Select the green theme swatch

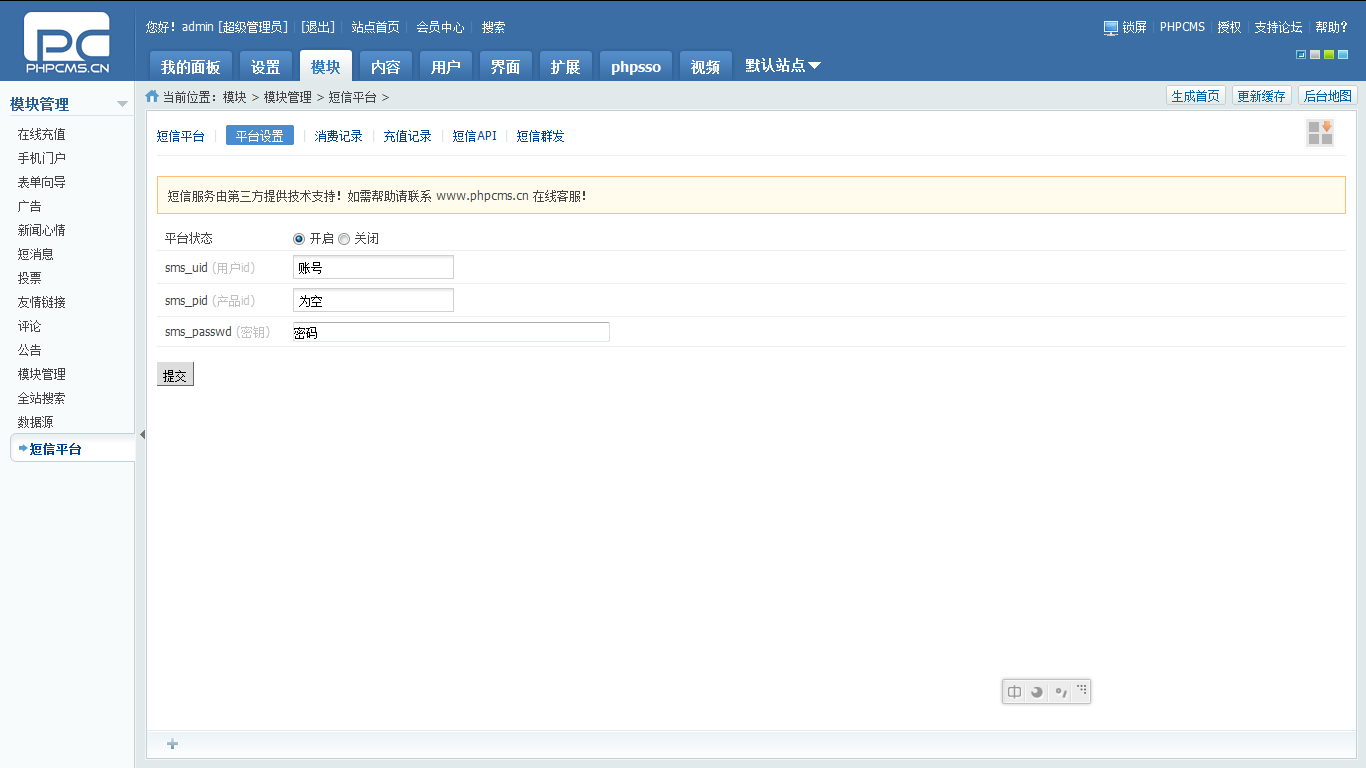(1329, 55)
